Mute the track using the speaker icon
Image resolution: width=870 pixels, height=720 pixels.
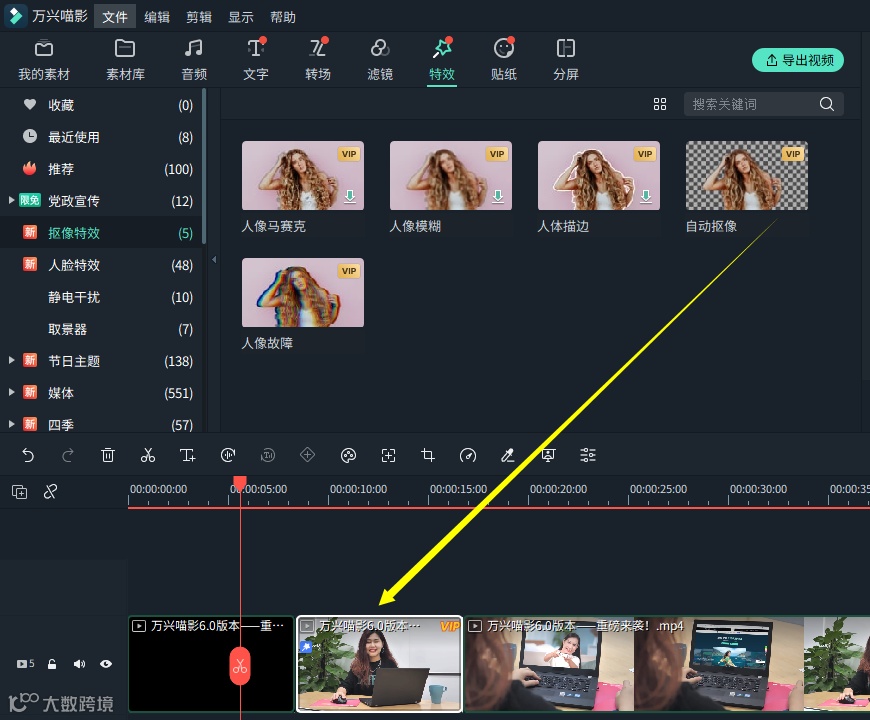(79, 664)
